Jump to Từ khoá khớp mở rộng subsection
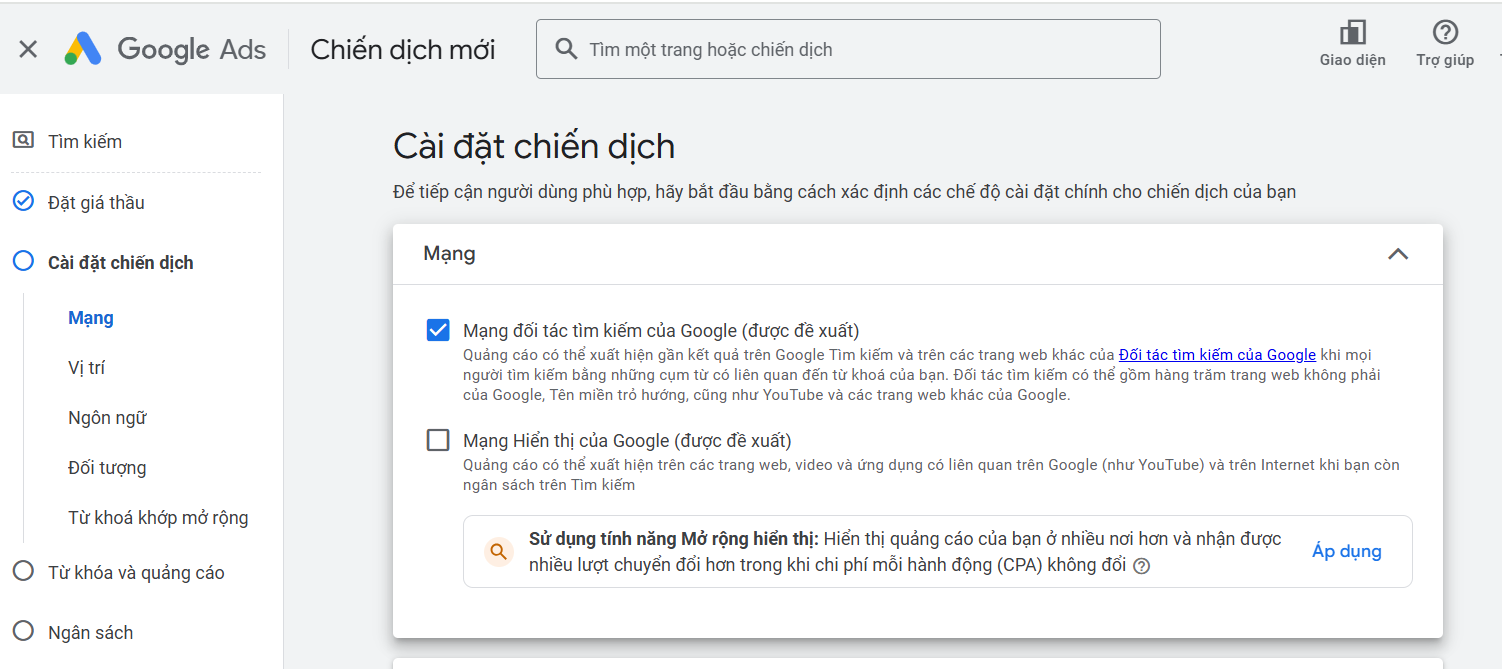The width and height of the screenshot is (1502, 669). (158, 518)
